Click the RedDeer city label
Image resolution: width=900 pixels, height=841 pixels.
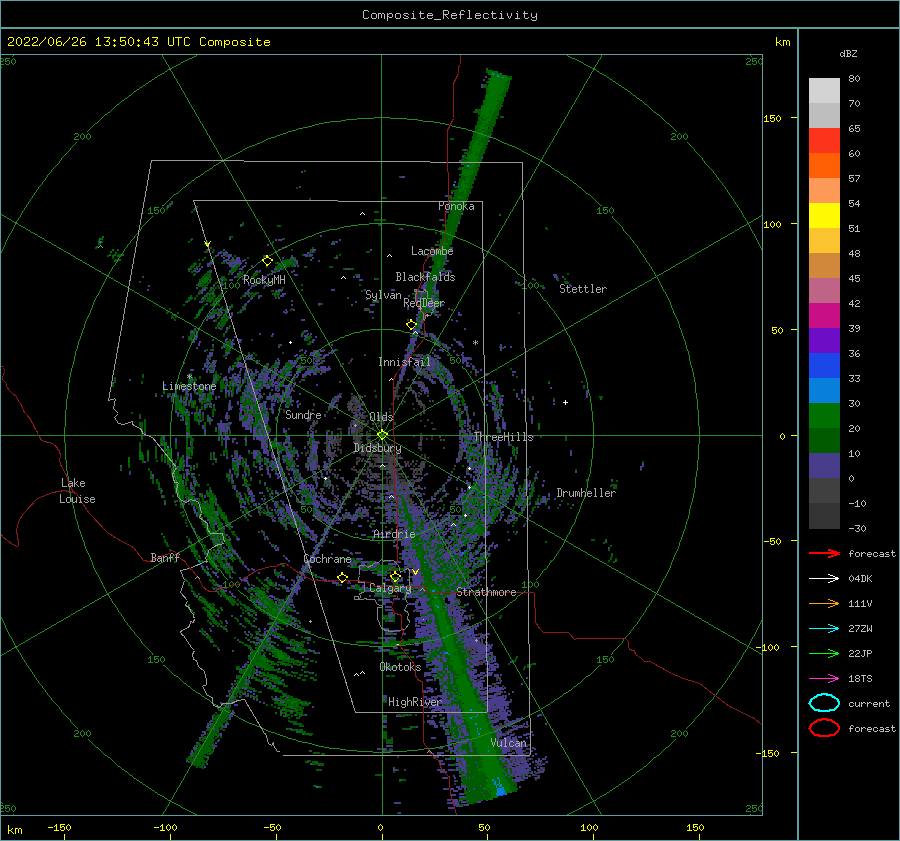coord(424,303)
